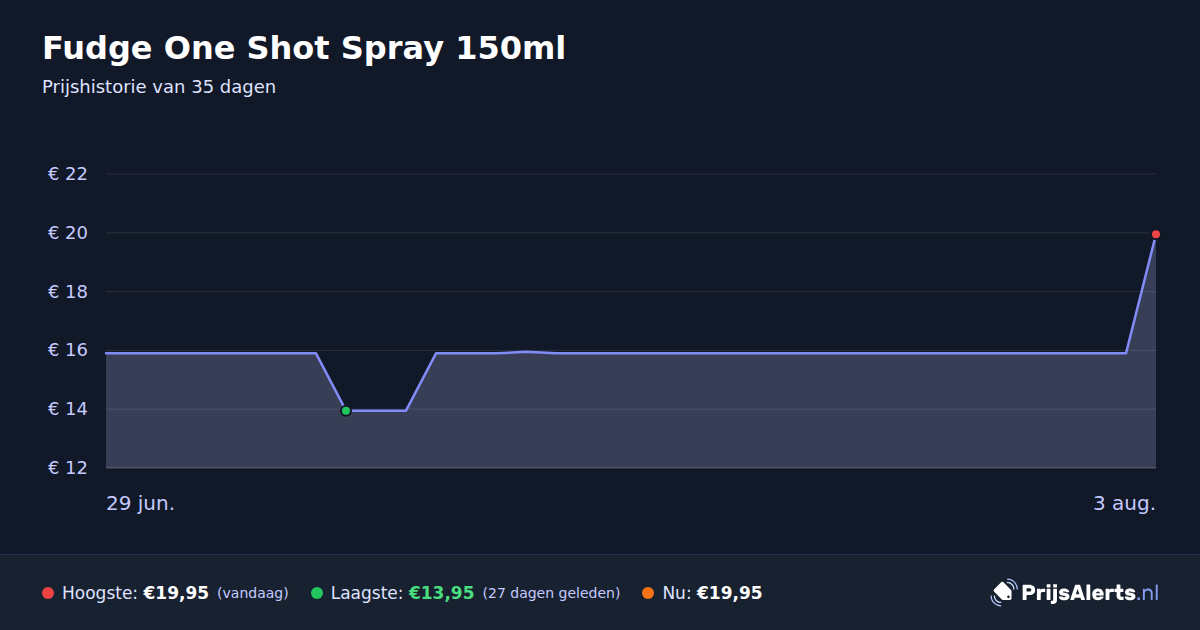Click the € 12 axis label
This screenshot has width=1200, height=630.
coord(68,468)
